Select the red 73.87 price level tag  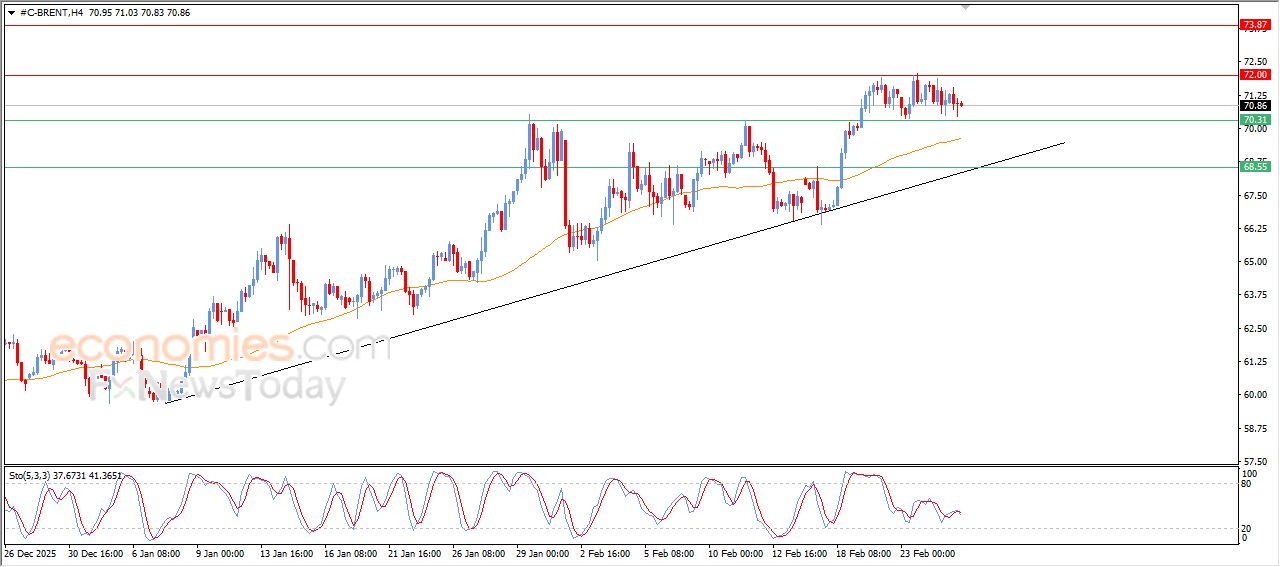pos(1254,24)
